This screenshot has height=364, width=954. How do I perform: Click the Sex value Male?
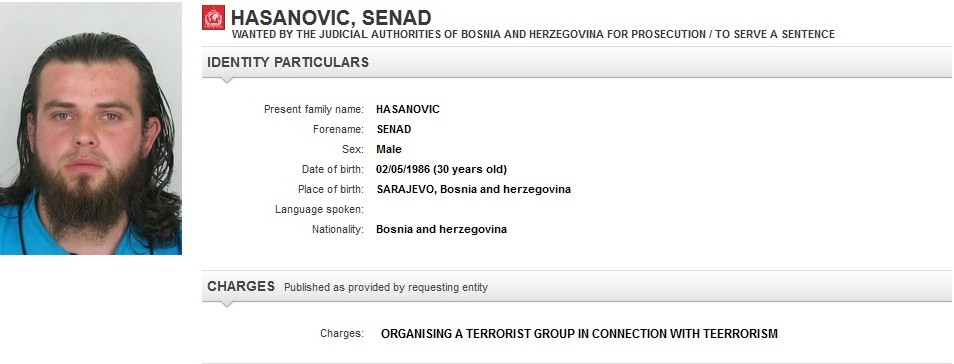click(x=389, y=150)
